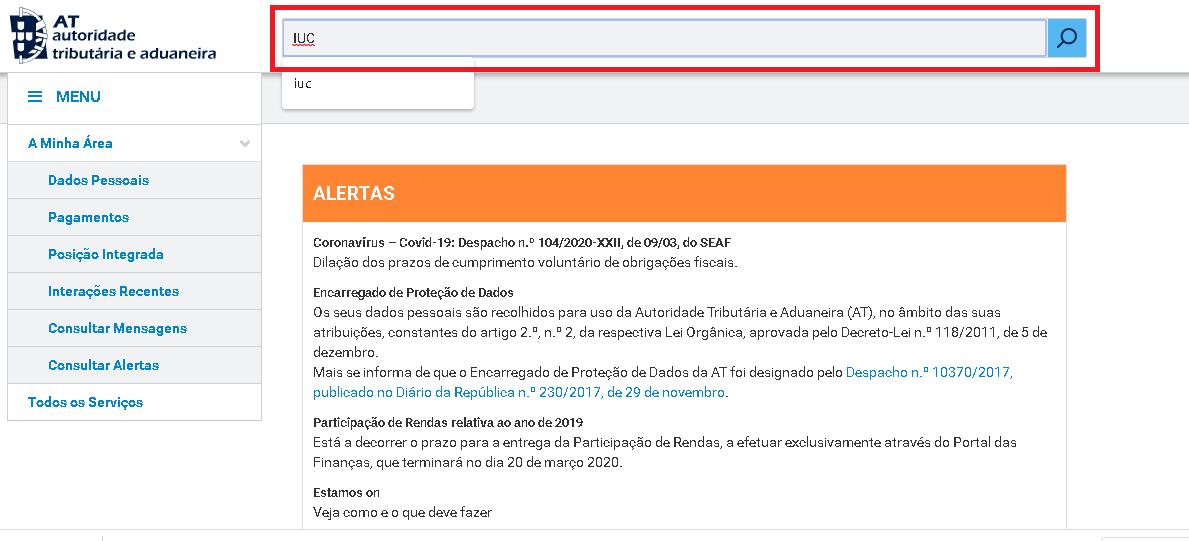Click into the search field containing IUC

(x=664, y=39)
